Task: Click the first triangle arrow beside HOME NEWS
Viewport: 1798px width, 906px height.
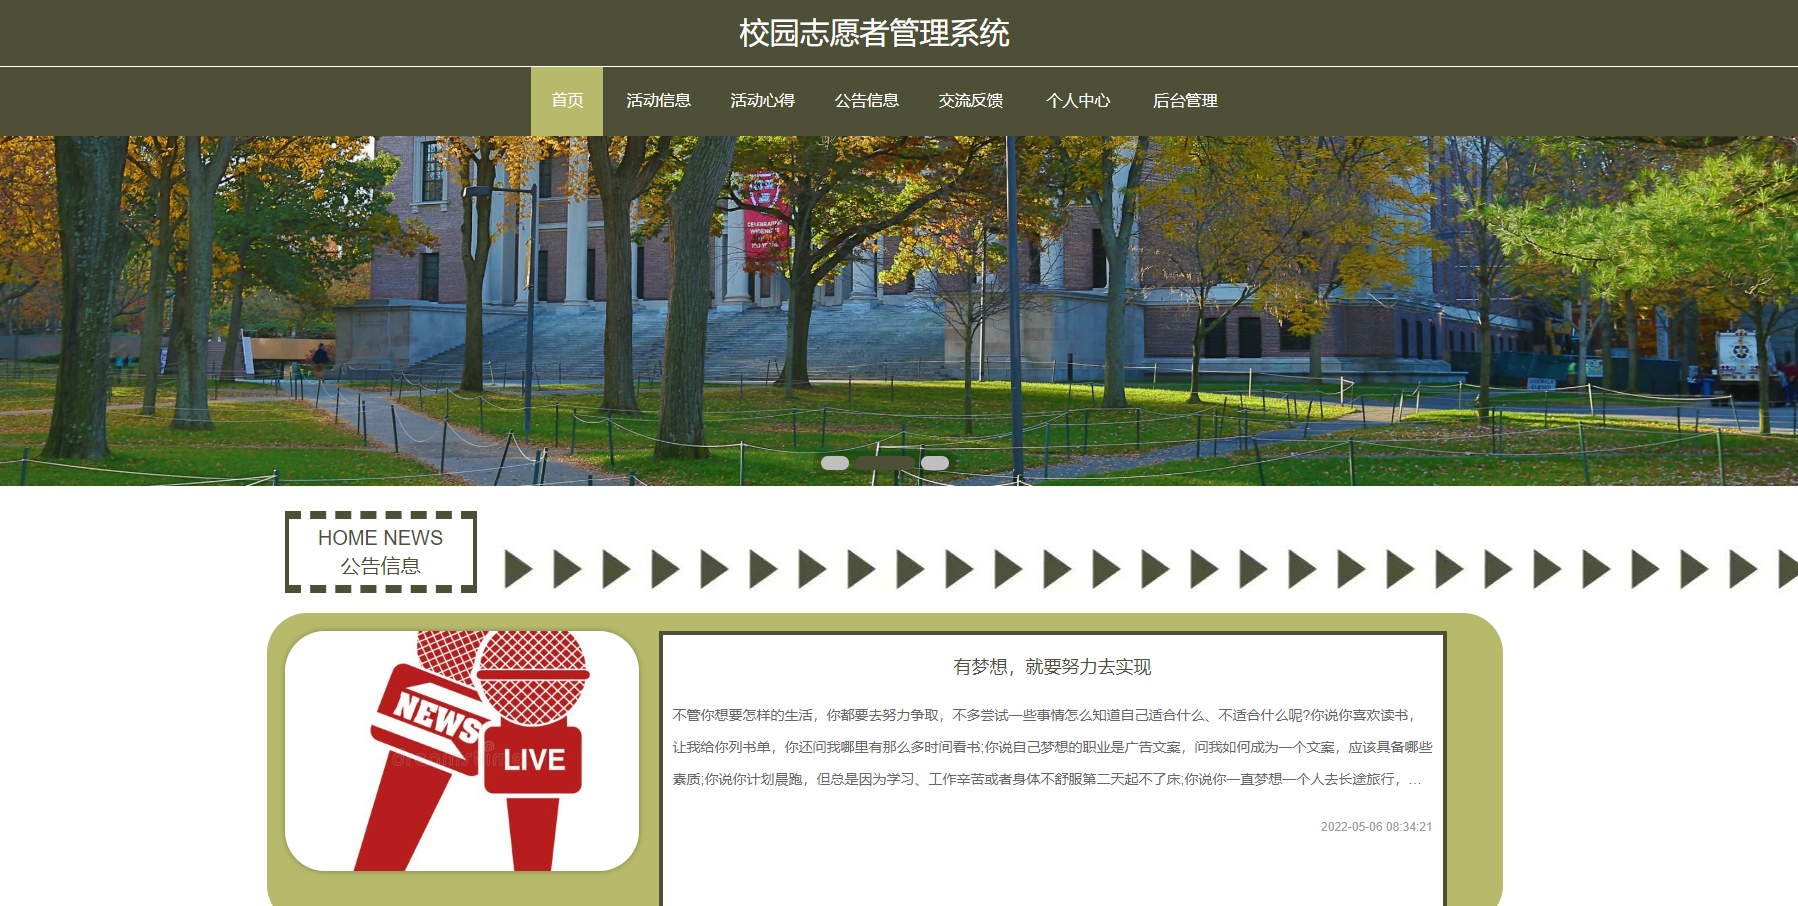Action: 518,569
